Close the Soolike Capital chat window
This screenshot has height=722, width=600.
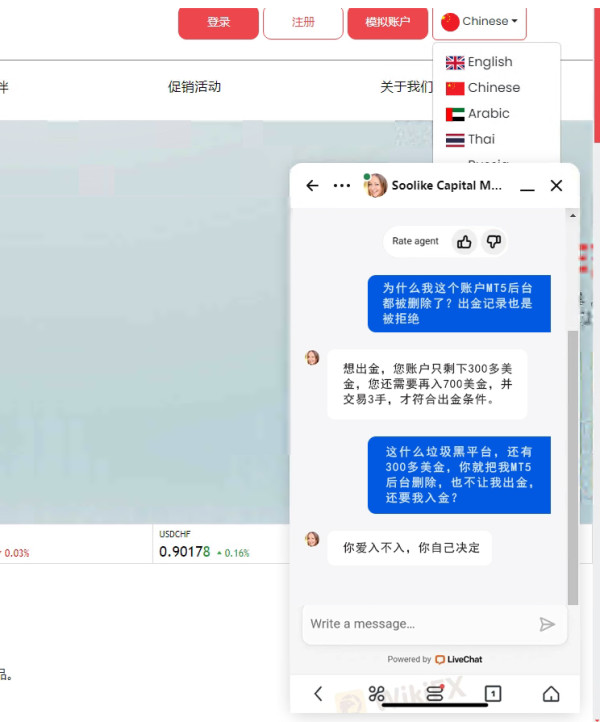coord(556,186)
